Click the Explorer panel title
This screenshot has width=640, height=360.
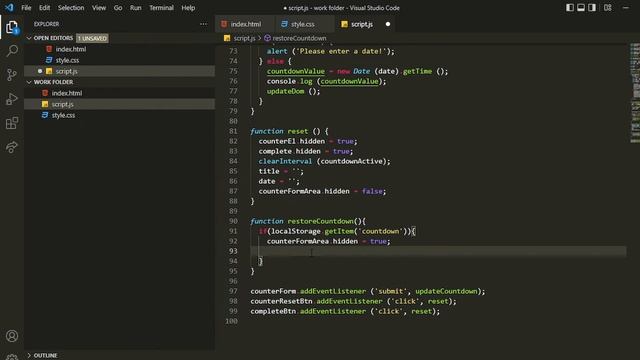[46, 24]
